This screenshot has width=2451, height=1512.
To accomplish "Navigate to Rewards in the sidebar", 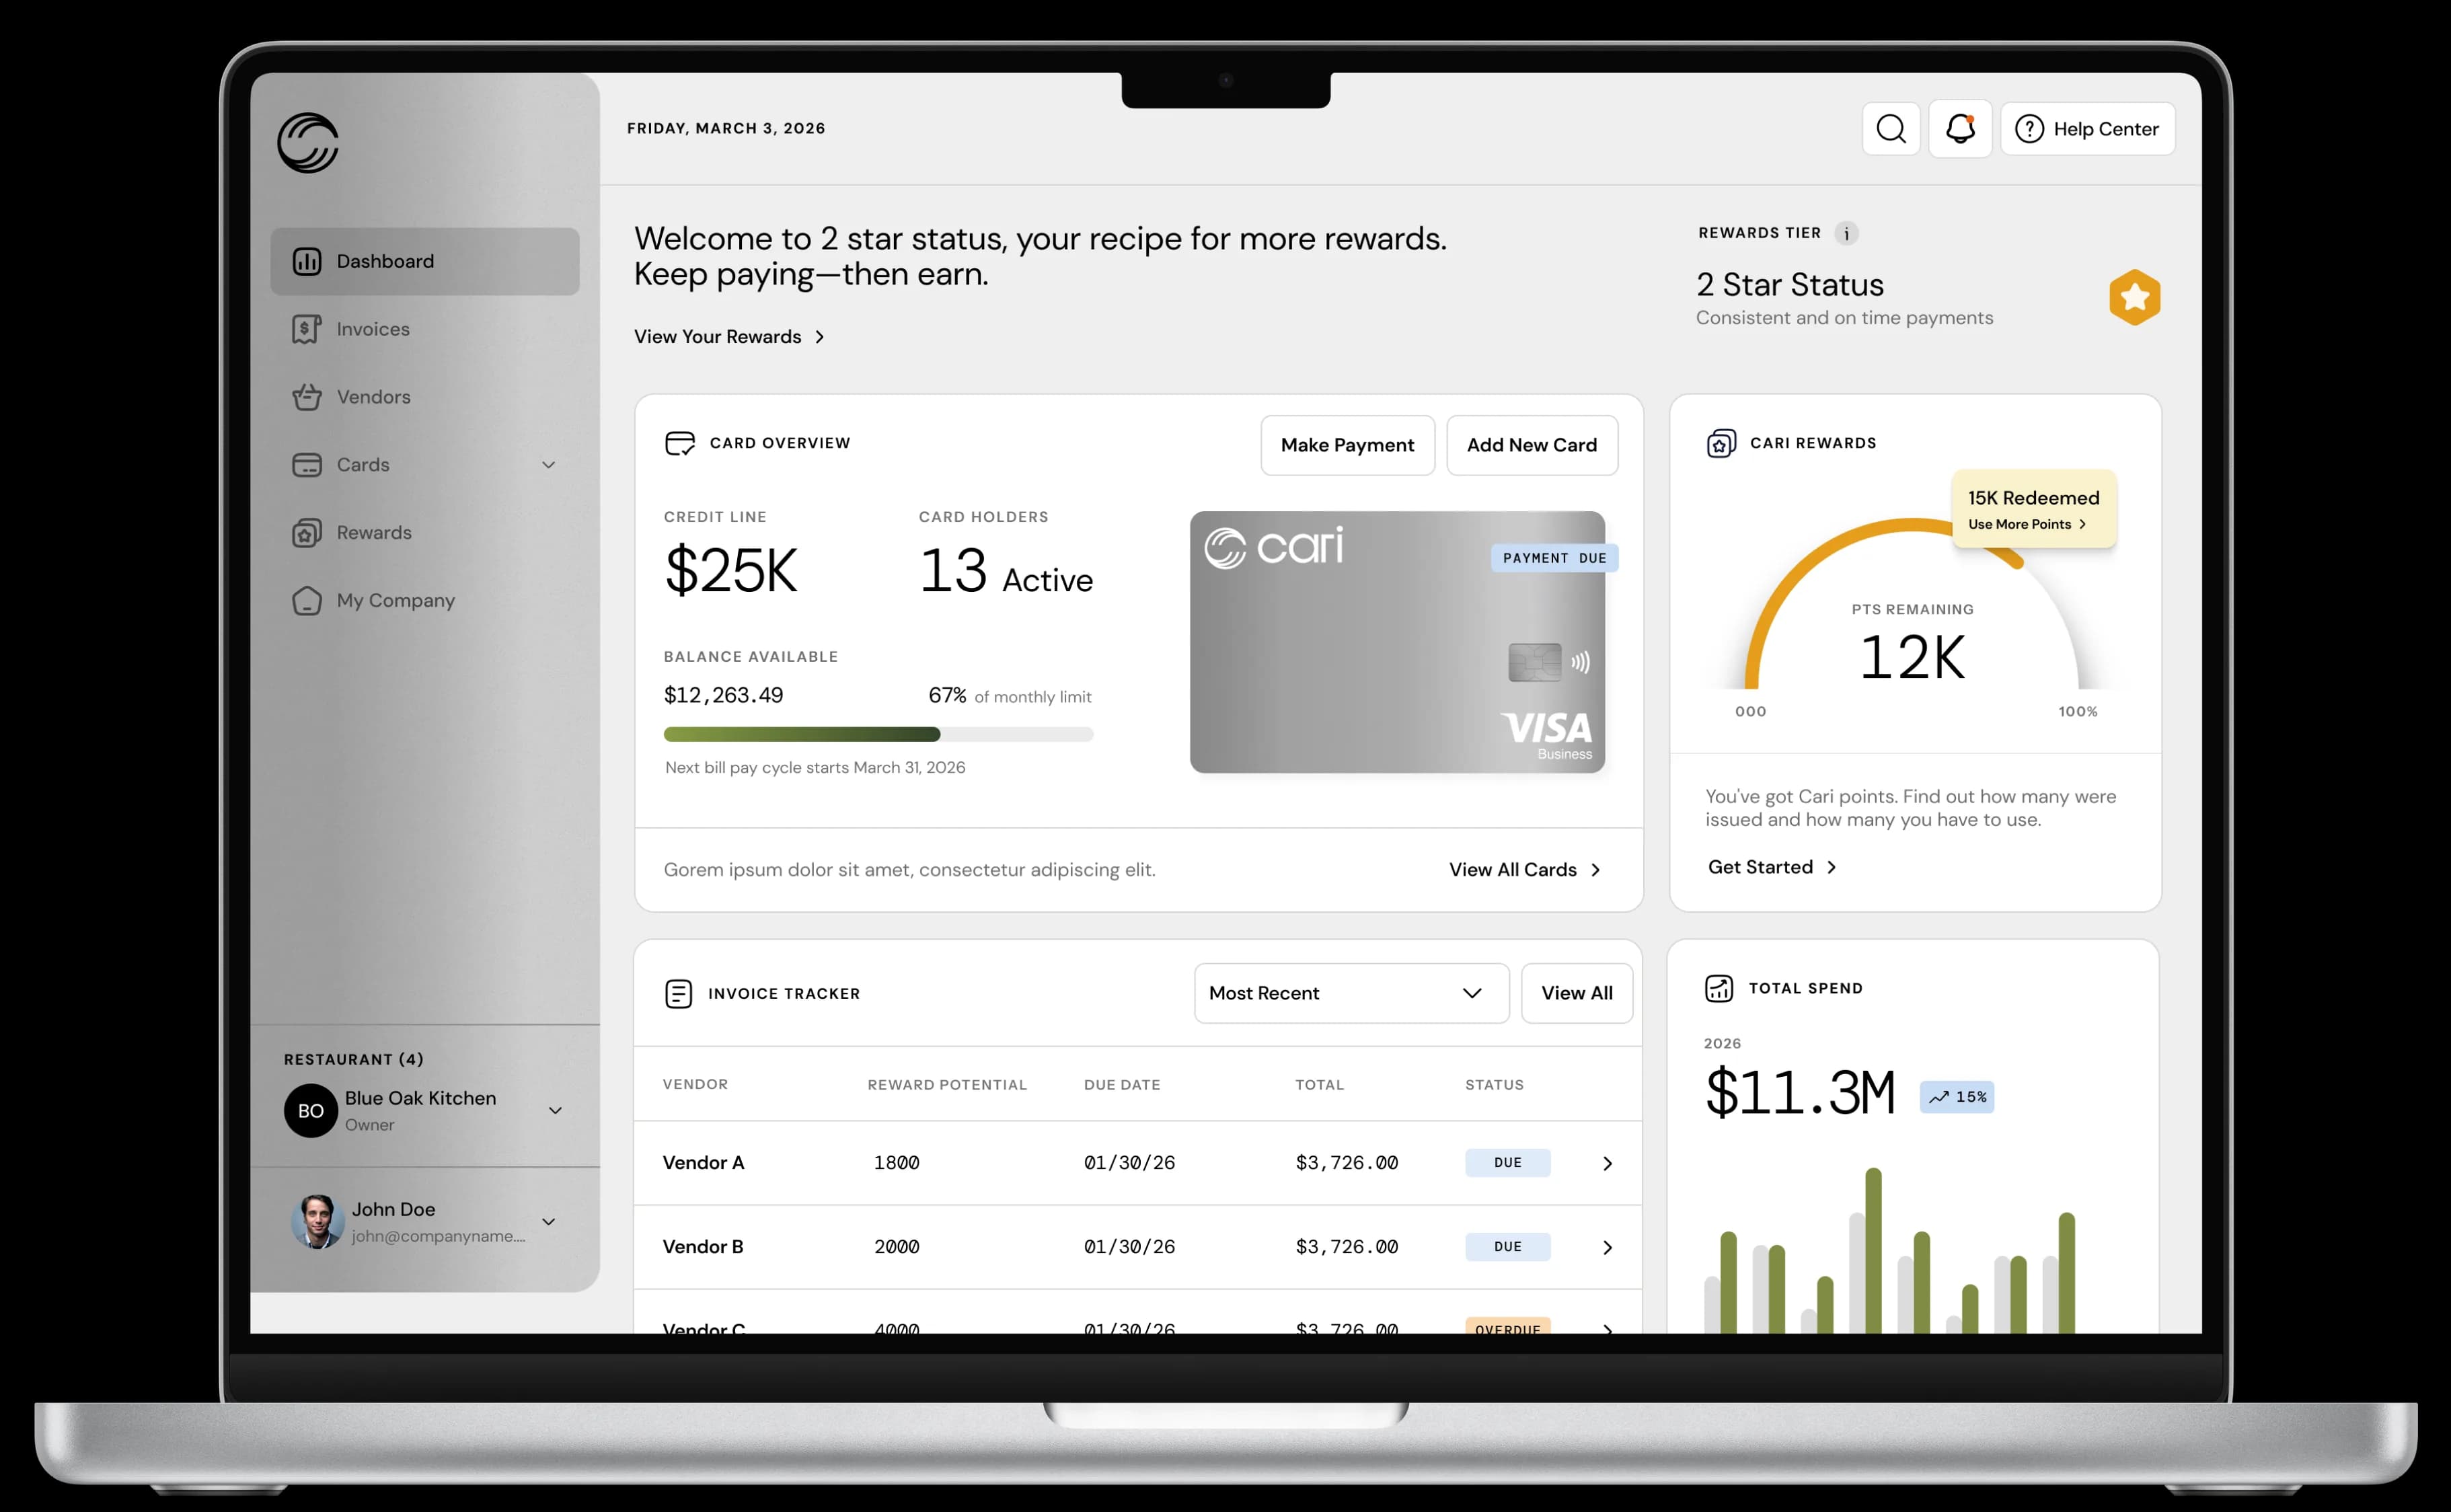I will pyautogui.click(x=373, y=532).
